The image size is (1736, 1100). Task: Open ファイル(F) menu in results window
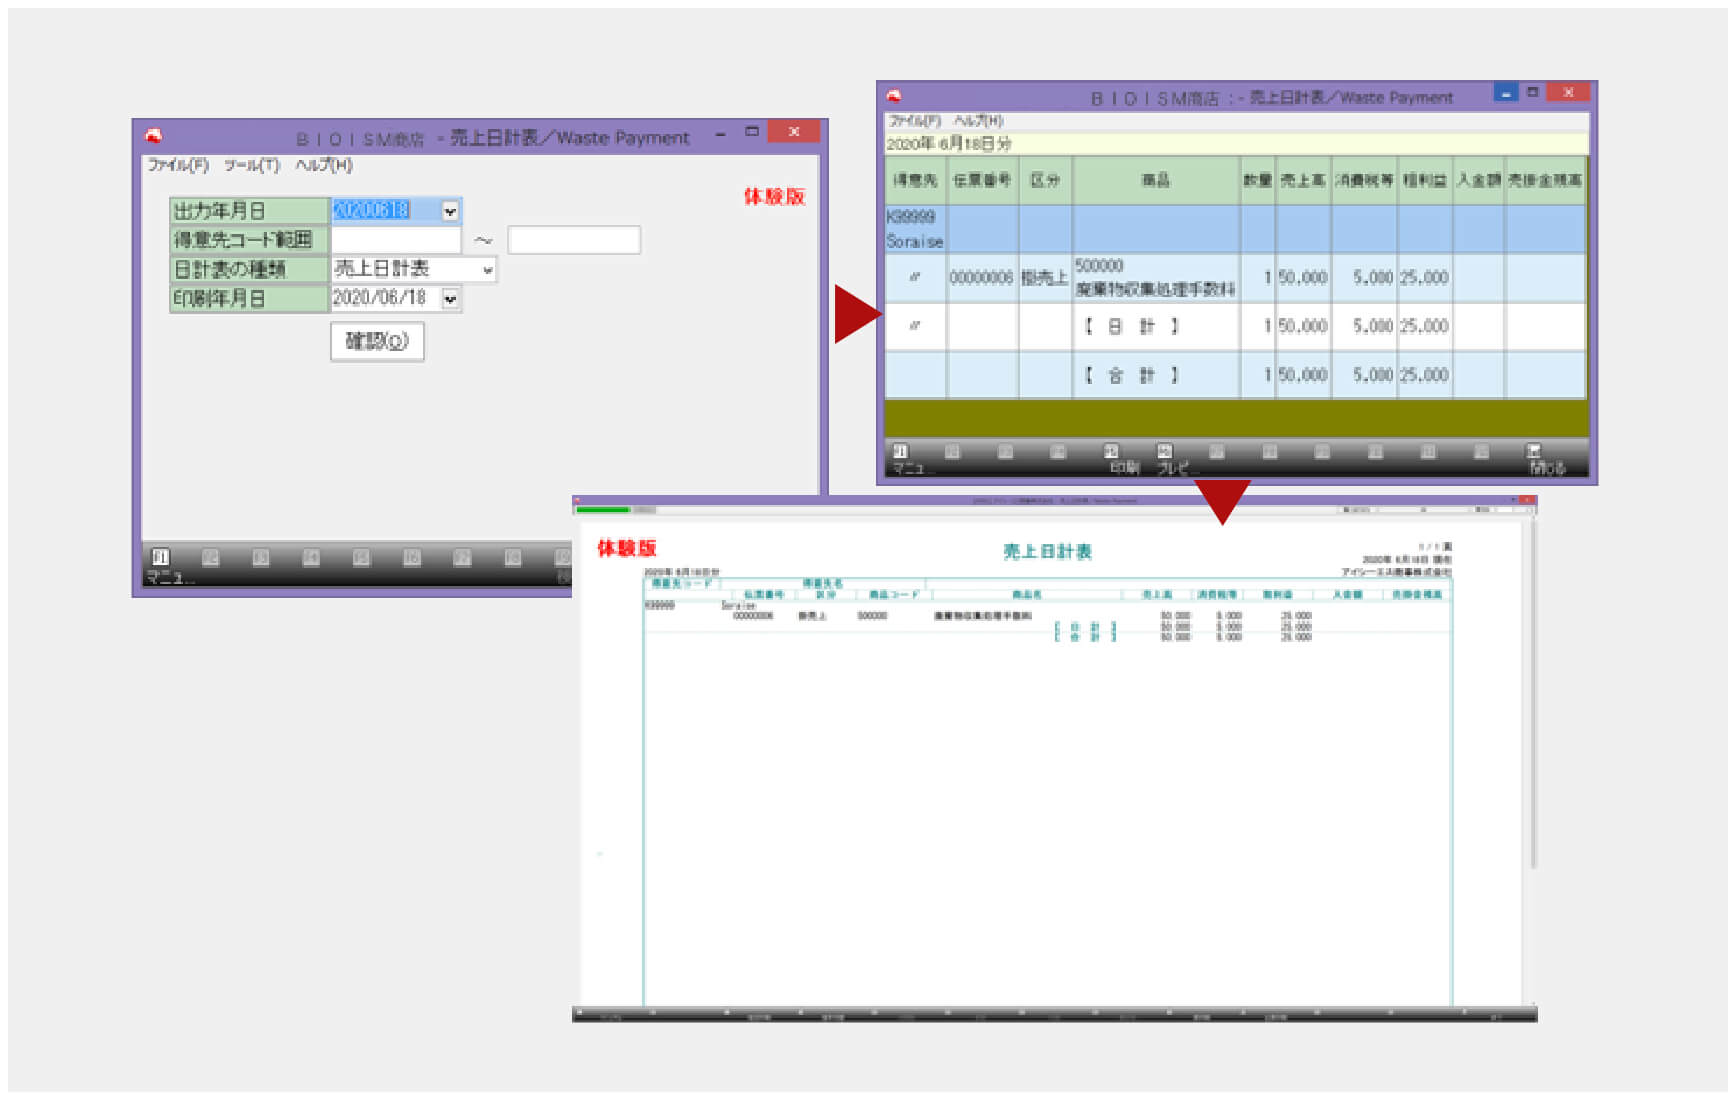(x=915, y=120)
